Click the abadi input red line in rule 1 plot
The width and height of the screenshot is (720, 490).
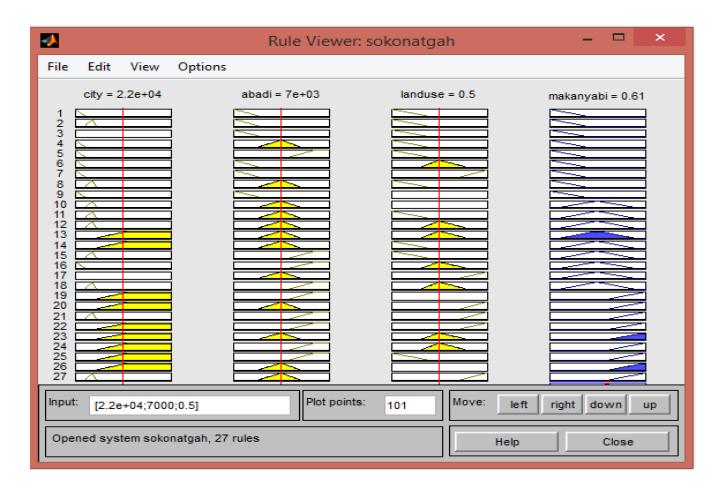[x=281, y=113]
